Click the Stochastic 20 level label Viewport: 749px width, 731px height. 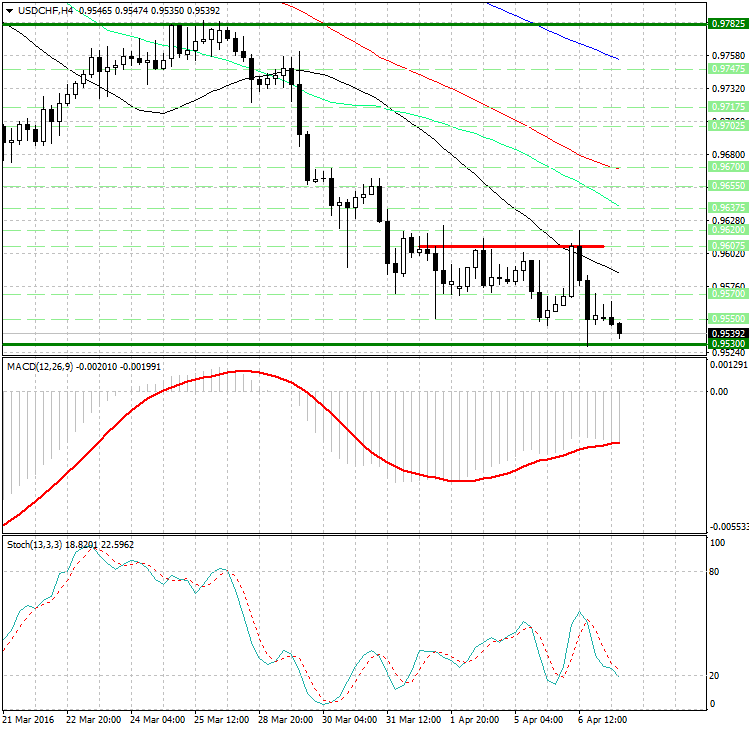coord(714,676)
